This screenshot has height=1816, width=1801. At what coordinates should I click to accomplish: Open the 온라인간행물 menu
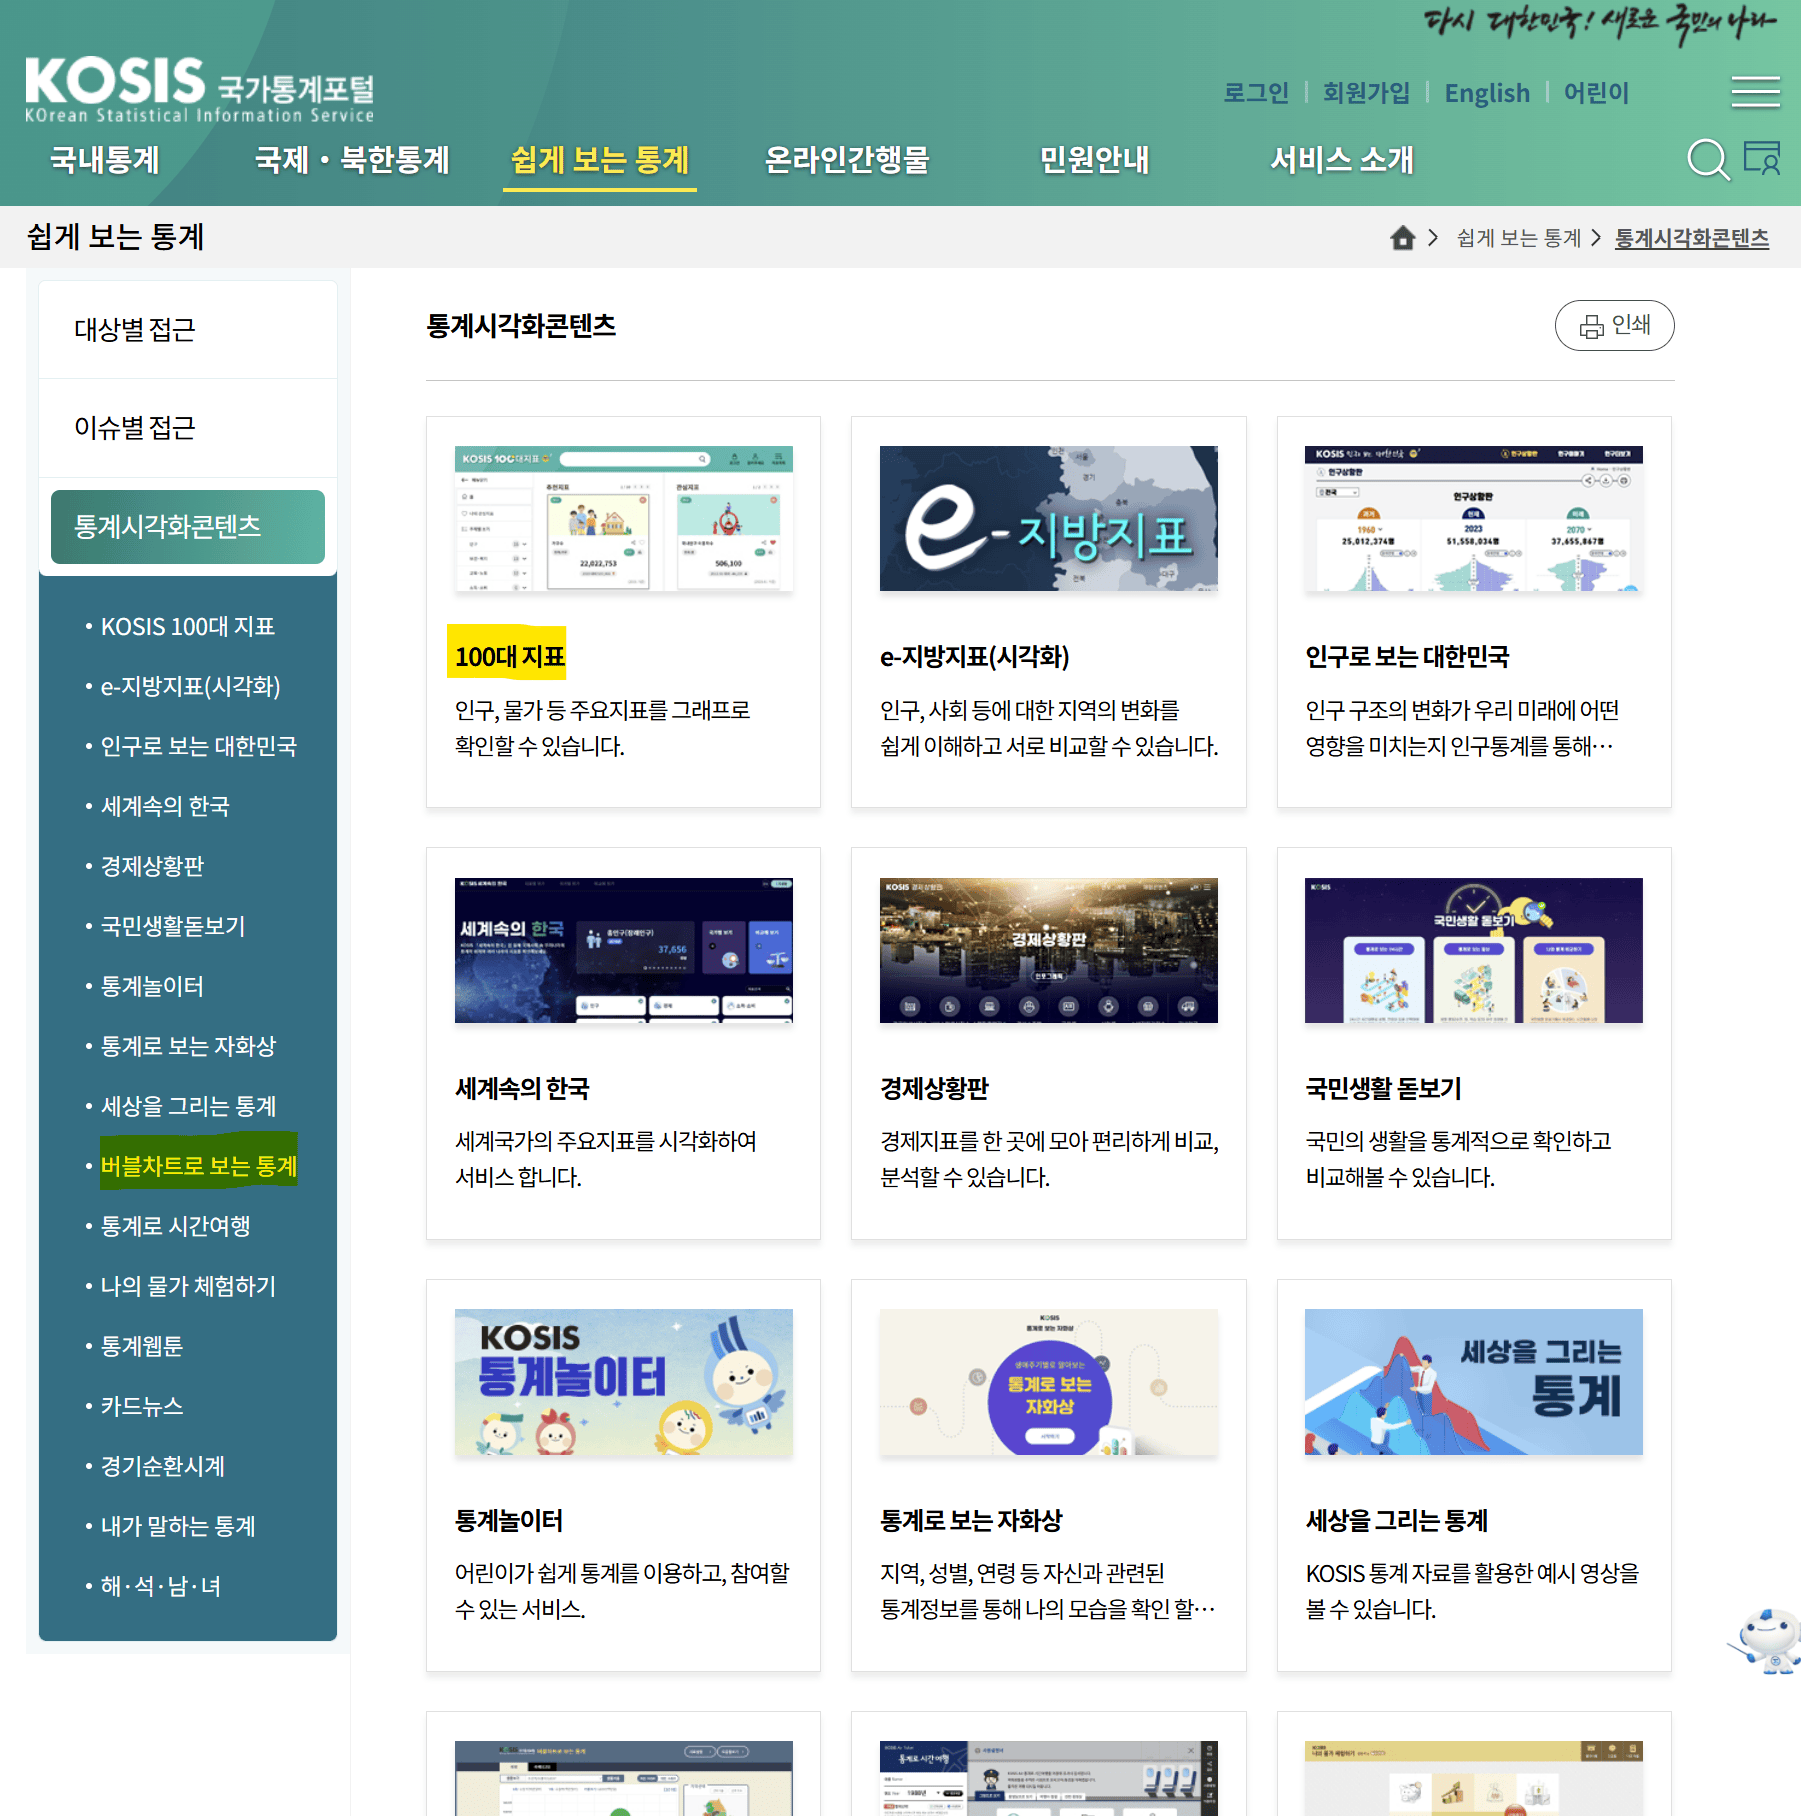(x=846, y=160)
